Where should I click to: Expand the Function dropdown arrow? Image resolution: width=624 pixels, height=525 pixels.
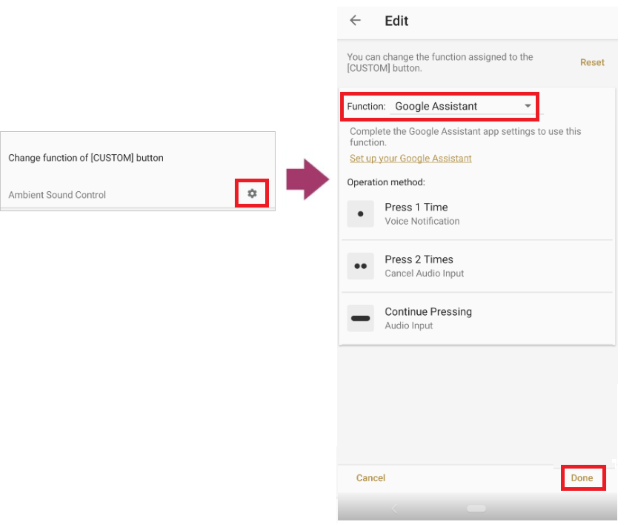528,106
